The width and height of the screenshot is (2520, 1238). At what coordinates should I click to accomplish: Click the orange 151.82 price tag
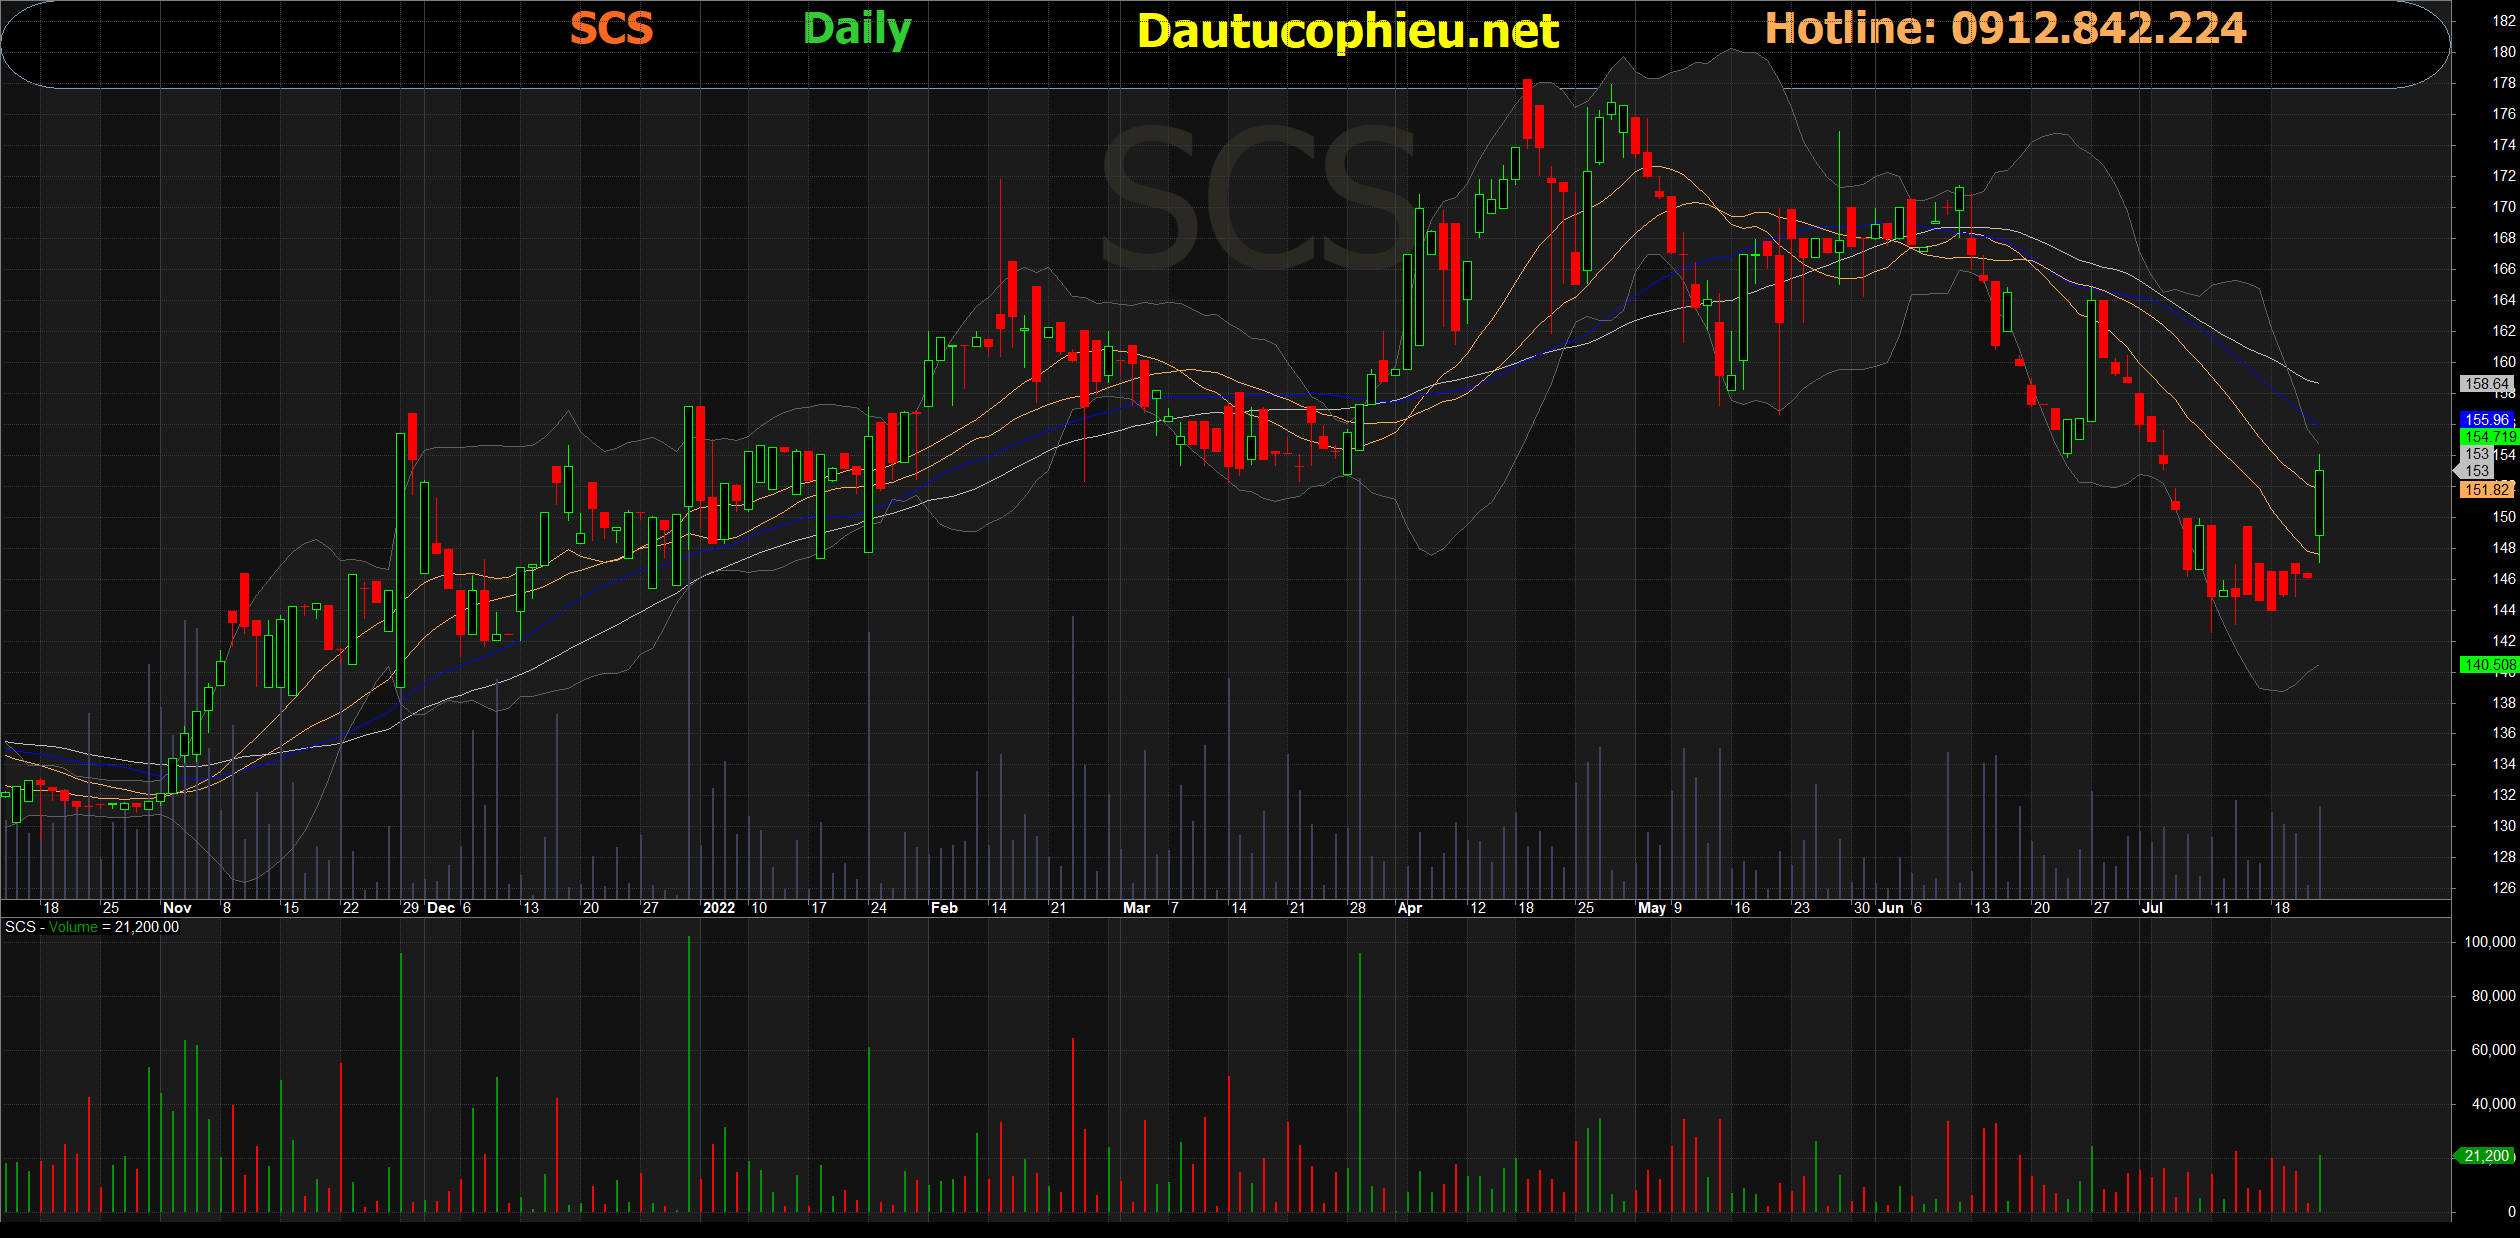2486,489
